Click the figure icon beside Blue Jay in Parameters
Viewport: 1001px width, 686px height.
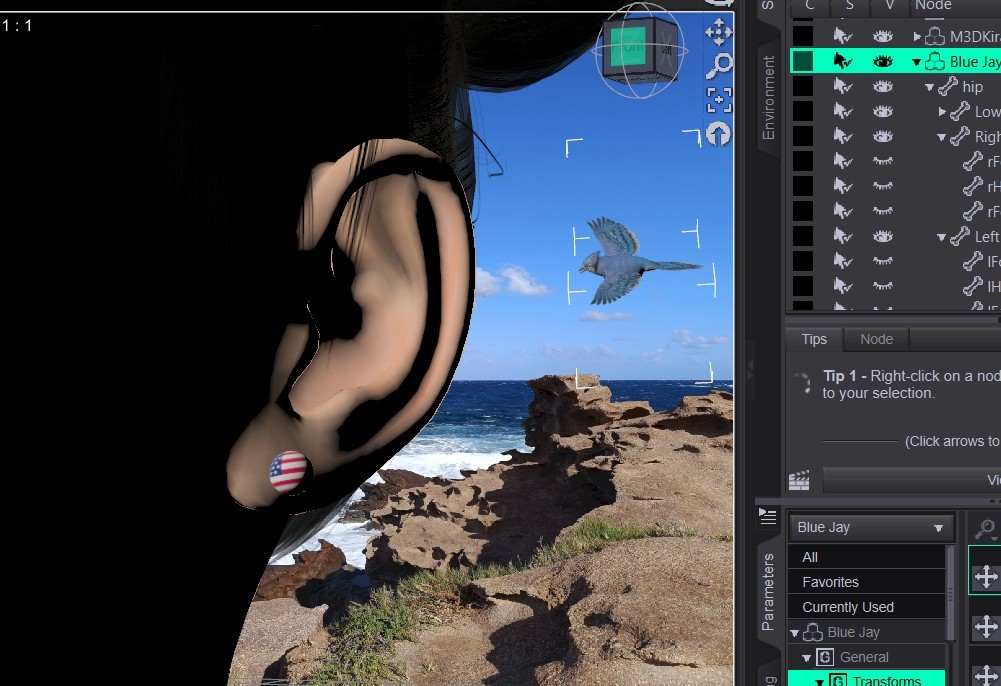click(813, 632)
